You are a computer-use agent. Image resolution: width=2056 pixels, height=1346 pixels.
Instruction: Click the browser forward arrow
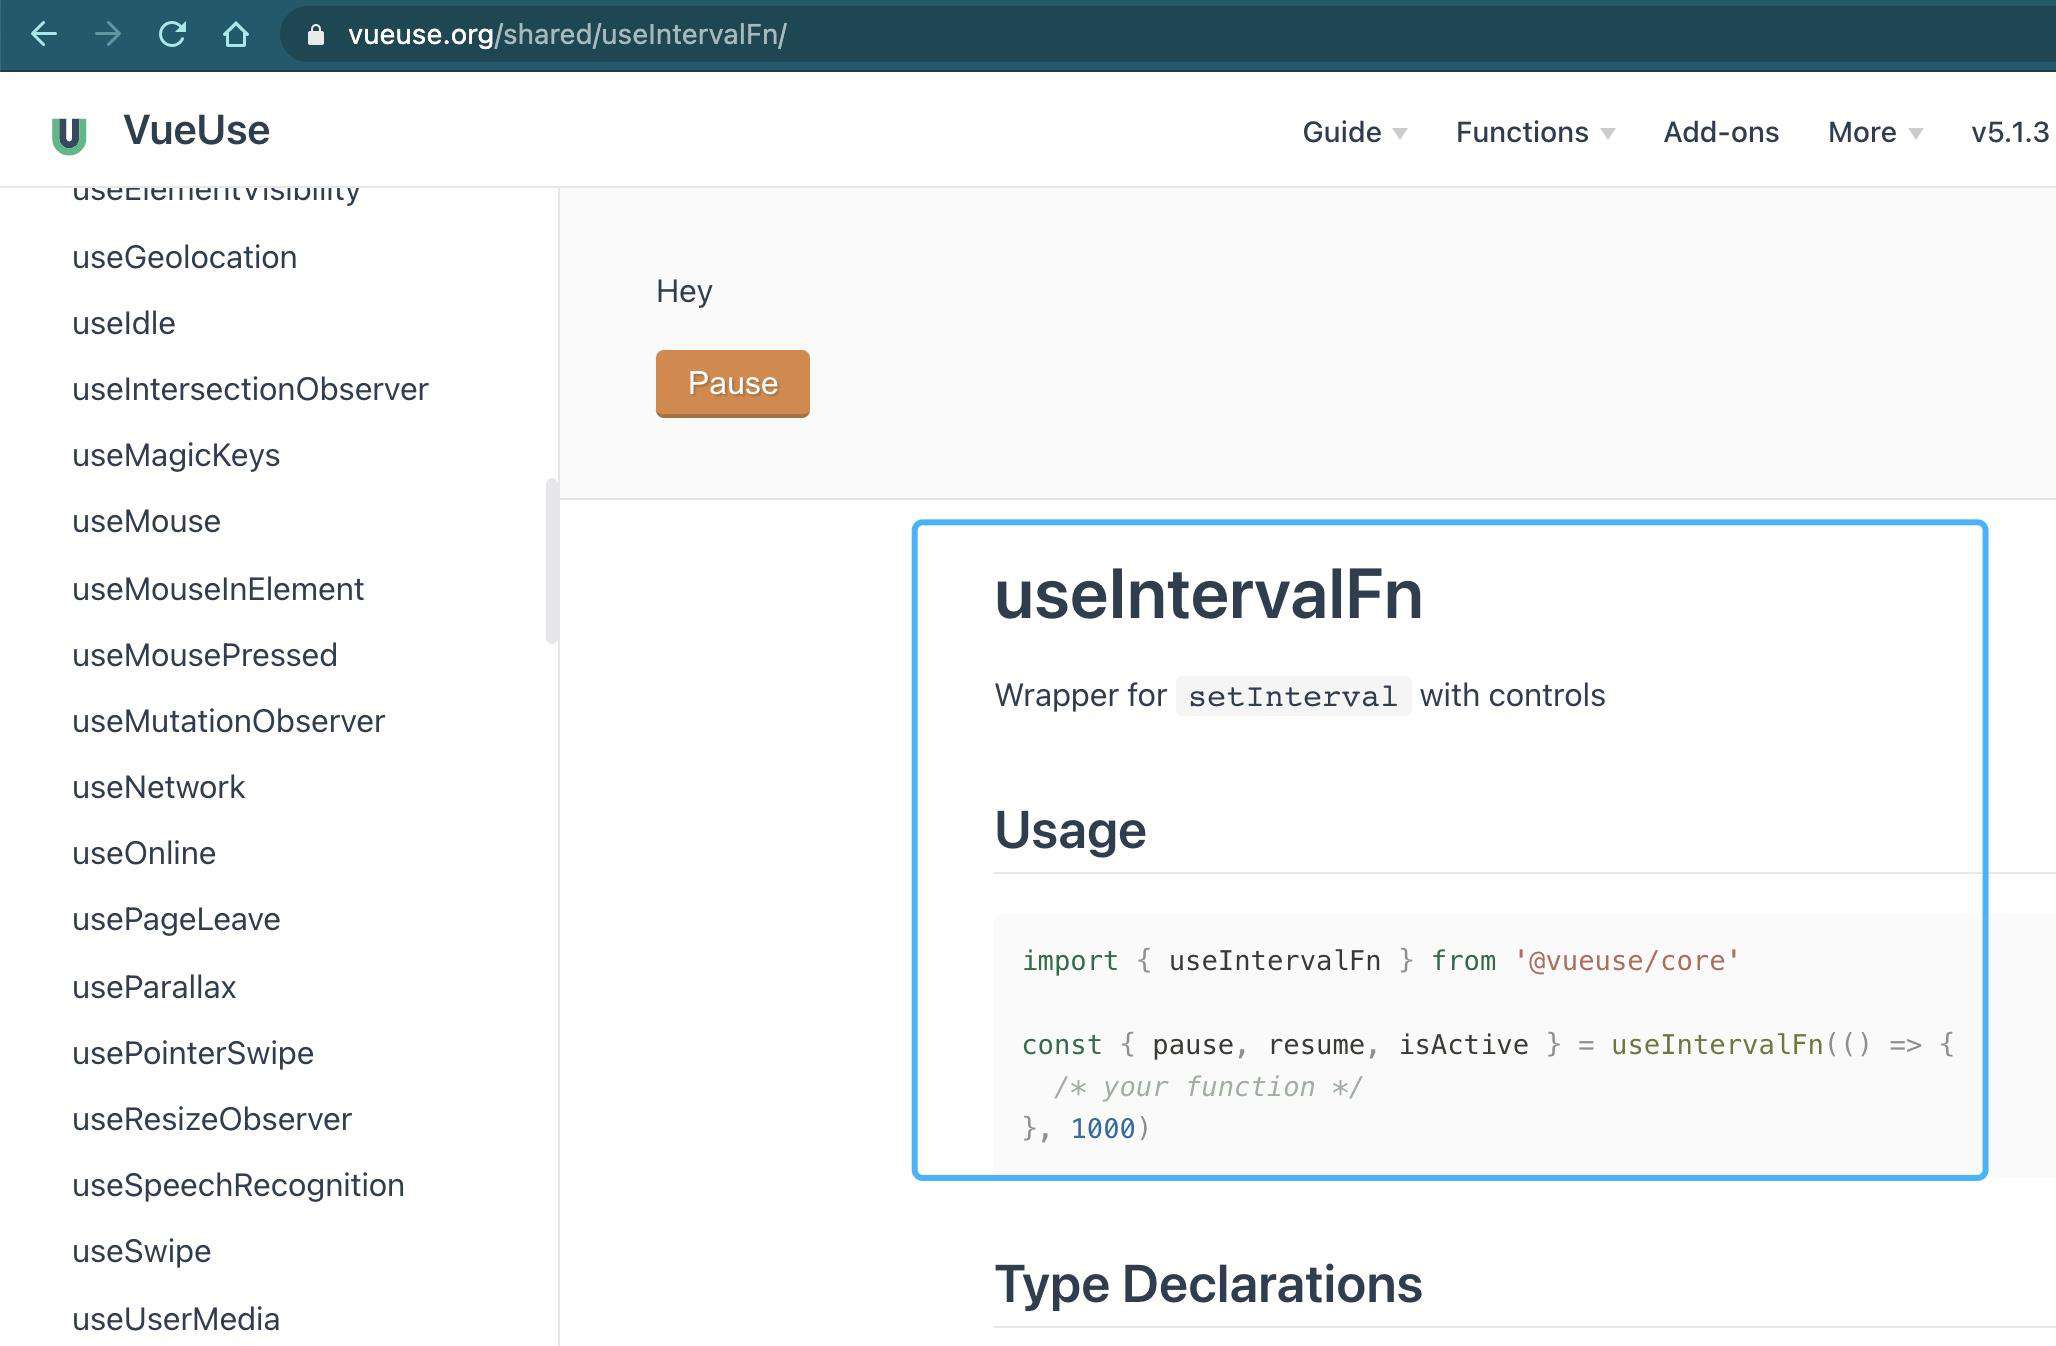click(108, 35)
